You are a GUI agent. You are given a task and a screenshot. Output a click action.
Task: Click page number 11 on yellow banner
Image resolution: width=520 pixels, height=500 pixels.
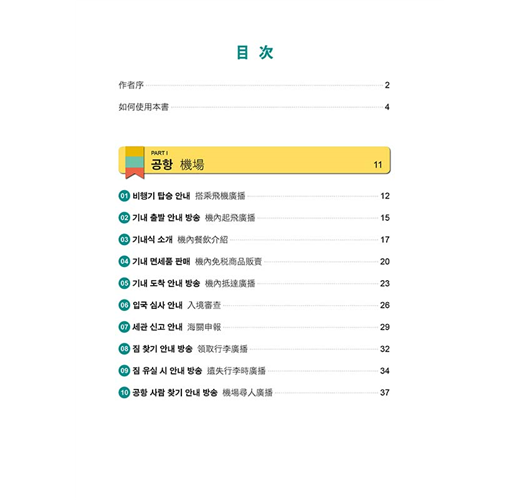point(378,165)
